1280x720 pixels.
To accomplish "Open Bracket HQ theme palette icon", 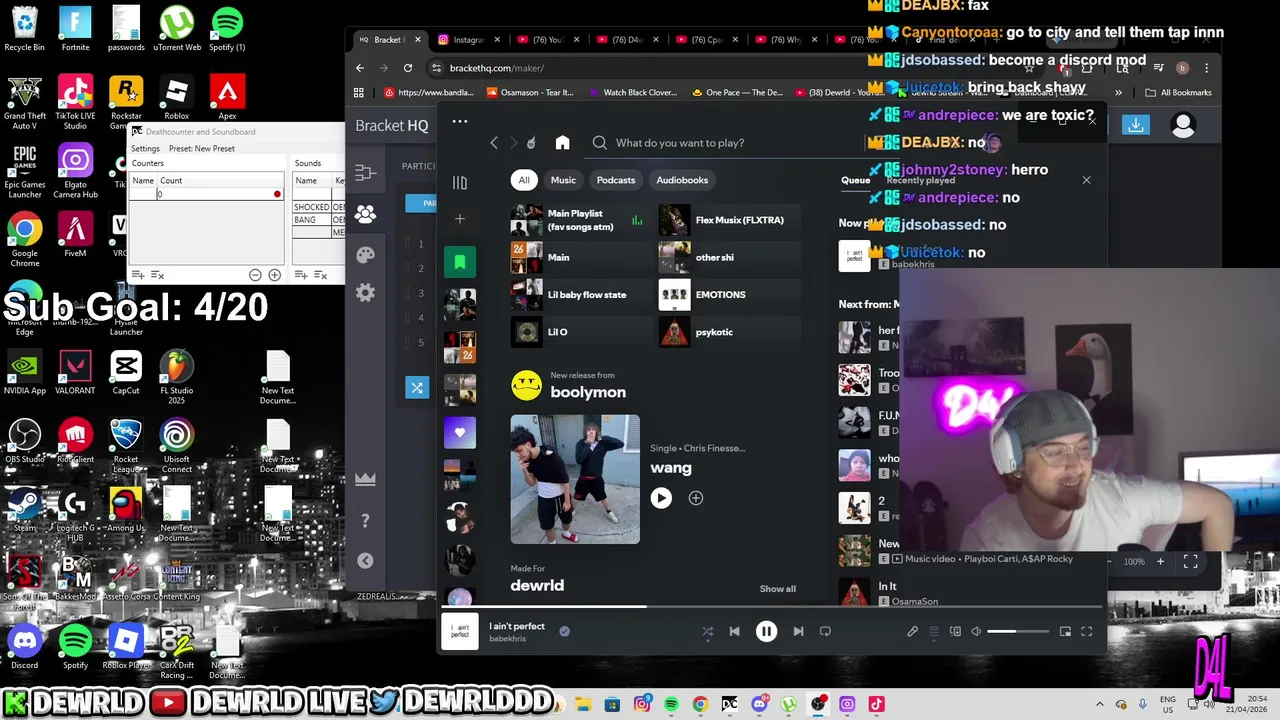I will click(x=365, y=255).
